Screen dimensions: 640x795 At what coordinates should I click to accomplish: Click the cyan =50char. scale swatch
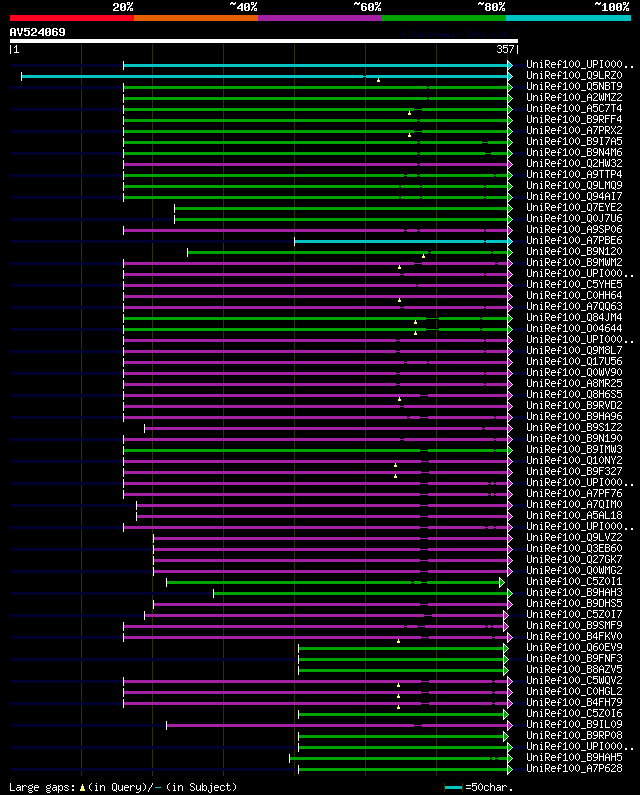[453, 787]
